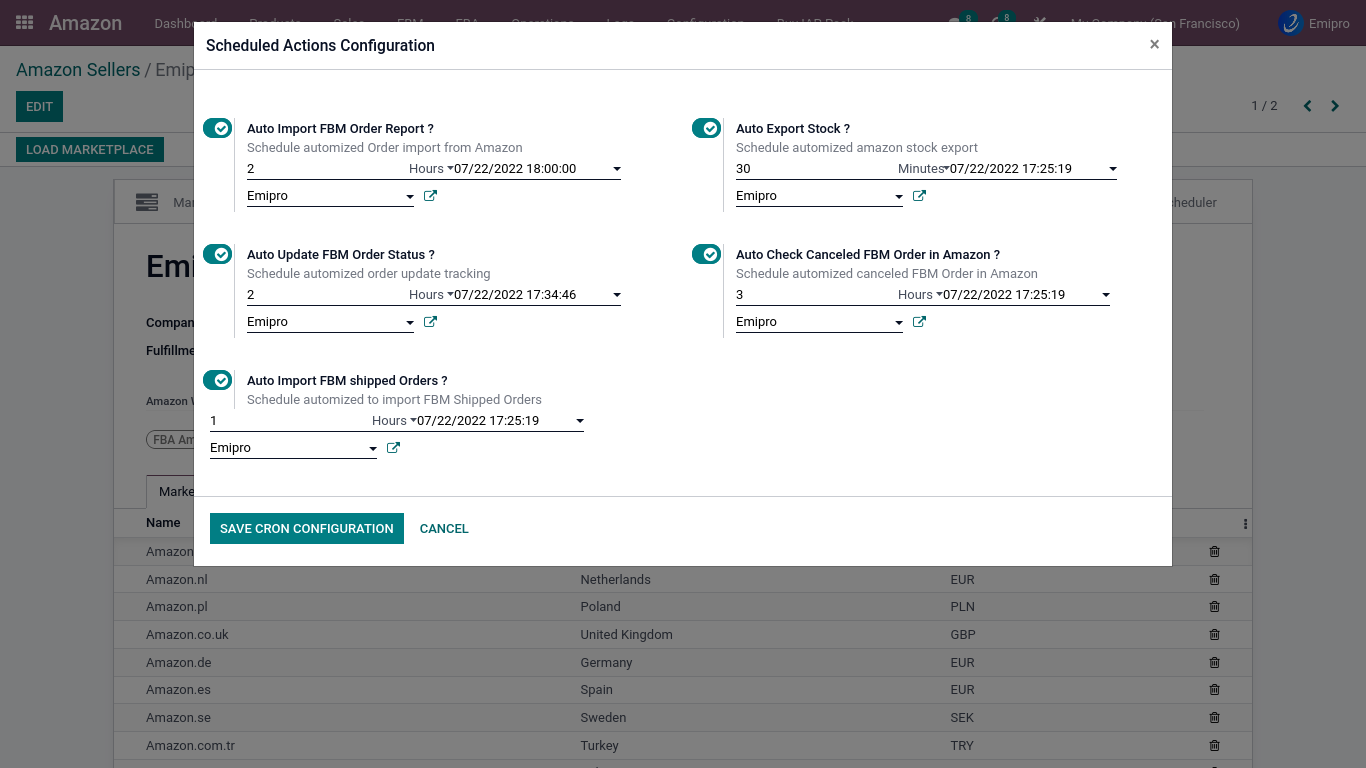Screen dimensions: 1366x768
Task: Delete the Amazon.de marketplace row
Action: click(x=1214, y=662)
